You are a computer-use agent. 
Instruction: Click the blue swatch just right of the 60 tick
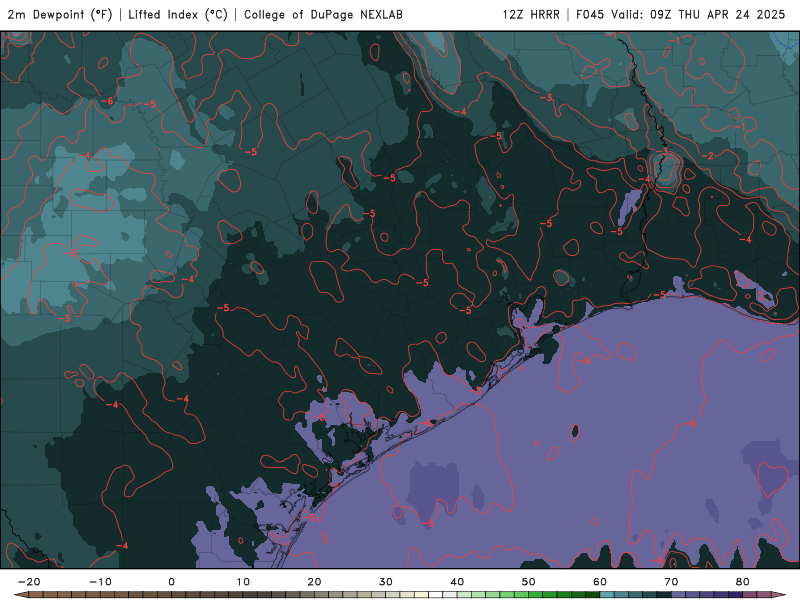(607, 595)
